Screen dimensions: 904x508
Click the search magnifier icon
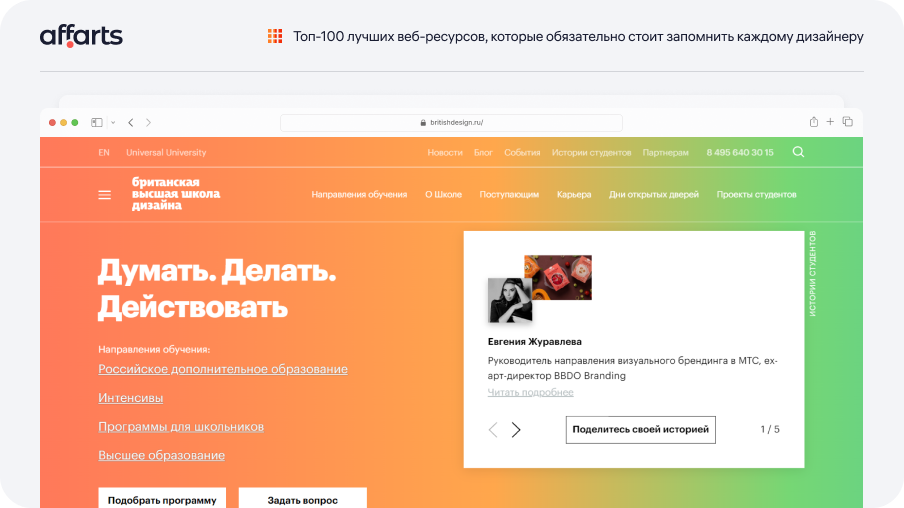tap(798, 152)
